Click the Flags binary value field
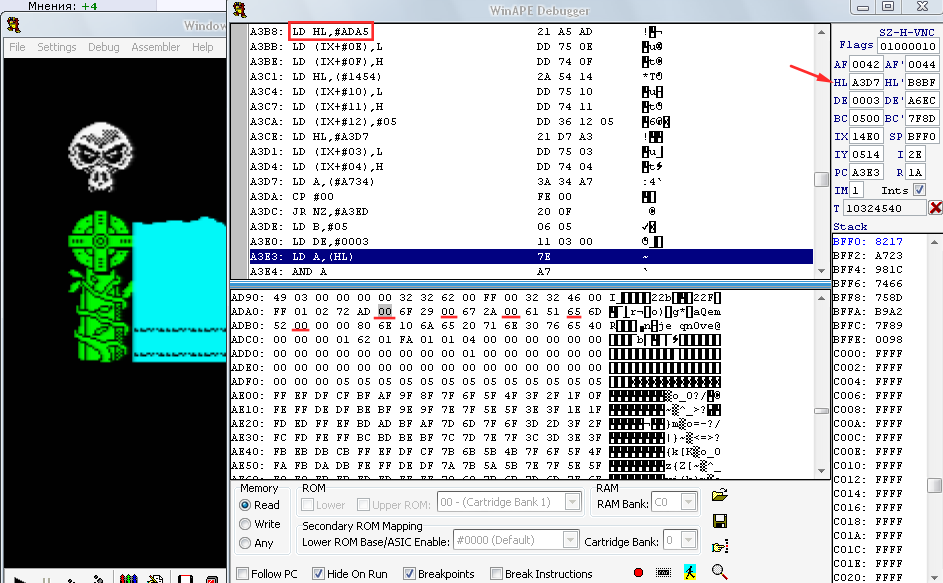Screen dimensions: 943x583 click(908, 46)
